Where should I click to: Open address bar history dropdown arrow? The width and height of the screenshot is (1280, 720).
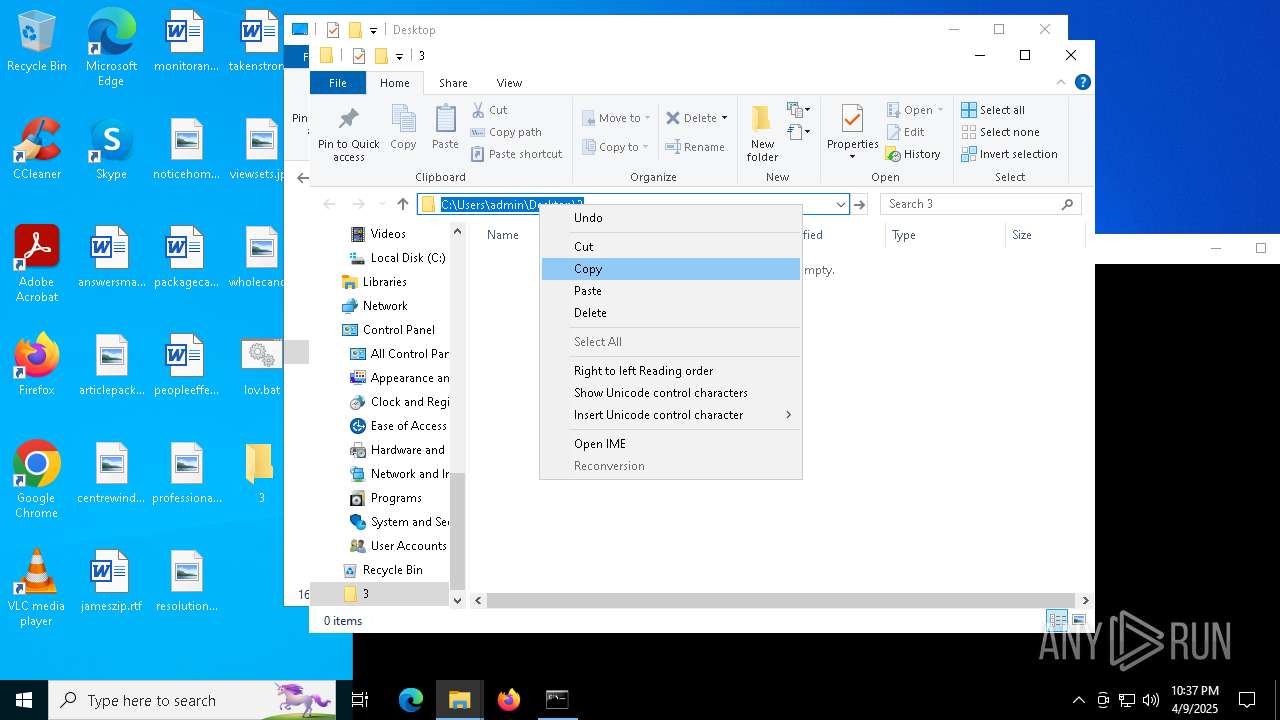click(x=840, y=204)
